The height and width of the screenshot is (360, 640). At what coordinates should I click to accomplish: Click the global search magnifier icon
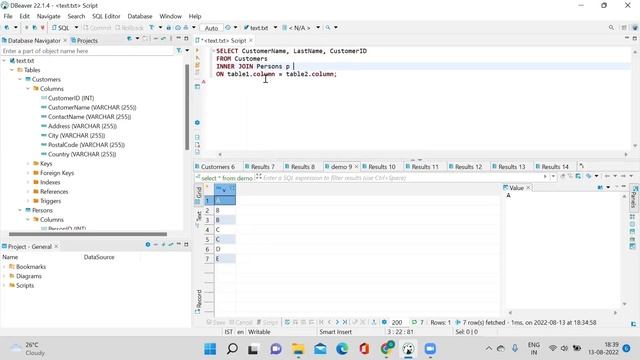pyautogui.click(x=611, y=27)
